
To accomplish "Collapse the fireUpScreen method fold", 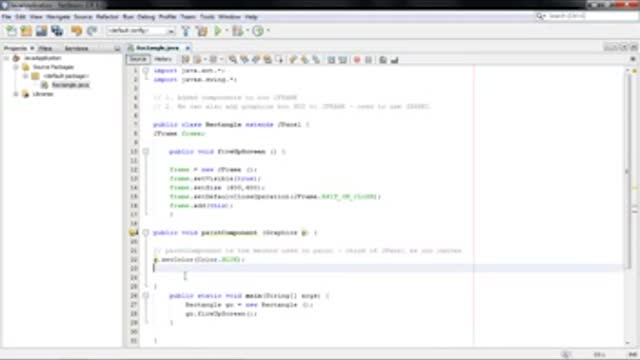I will 146,151.
